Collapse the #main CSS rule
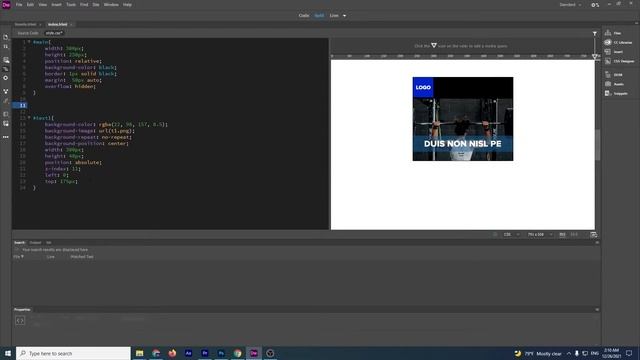 [29, 42]
